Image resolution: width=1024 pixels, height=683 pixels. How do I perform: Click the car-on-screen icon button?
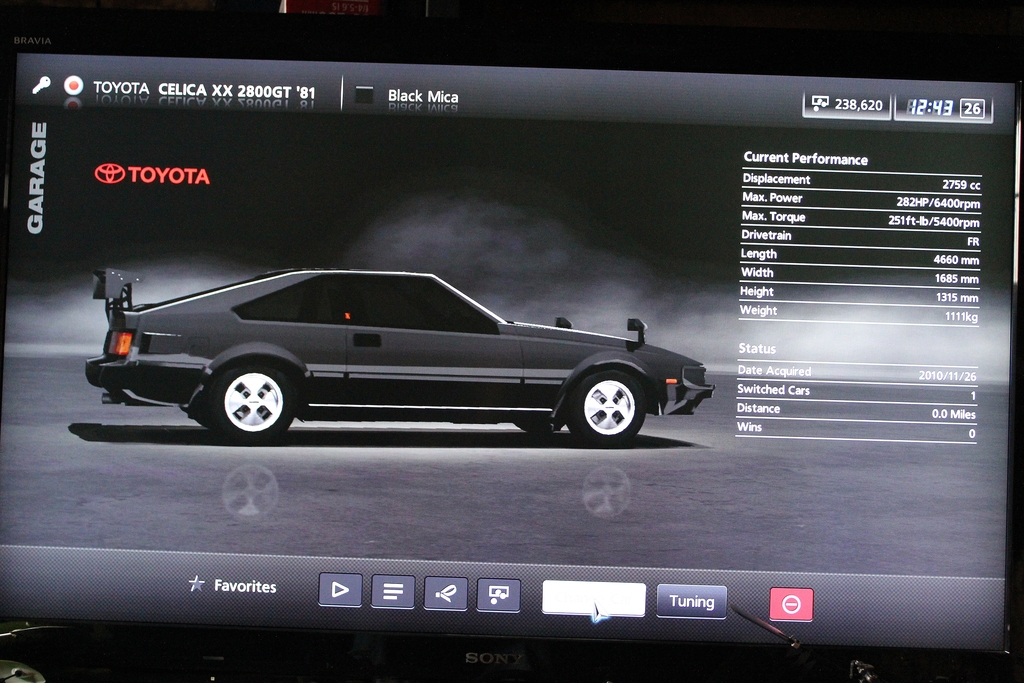(498, 595)
